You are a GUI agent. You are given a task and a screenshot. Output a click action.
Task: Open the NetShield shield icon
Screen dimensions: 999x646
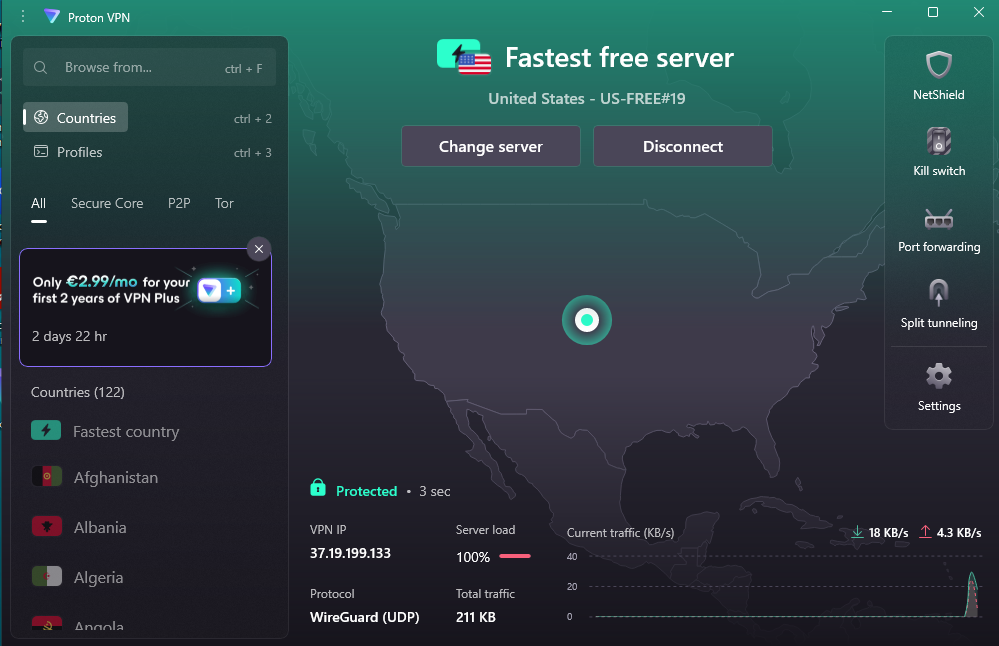tap(938, 66)
